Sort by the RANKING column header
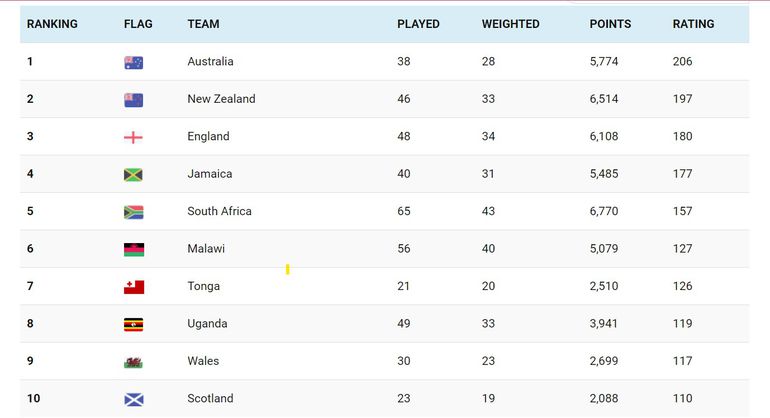 [x=52, y=24]
